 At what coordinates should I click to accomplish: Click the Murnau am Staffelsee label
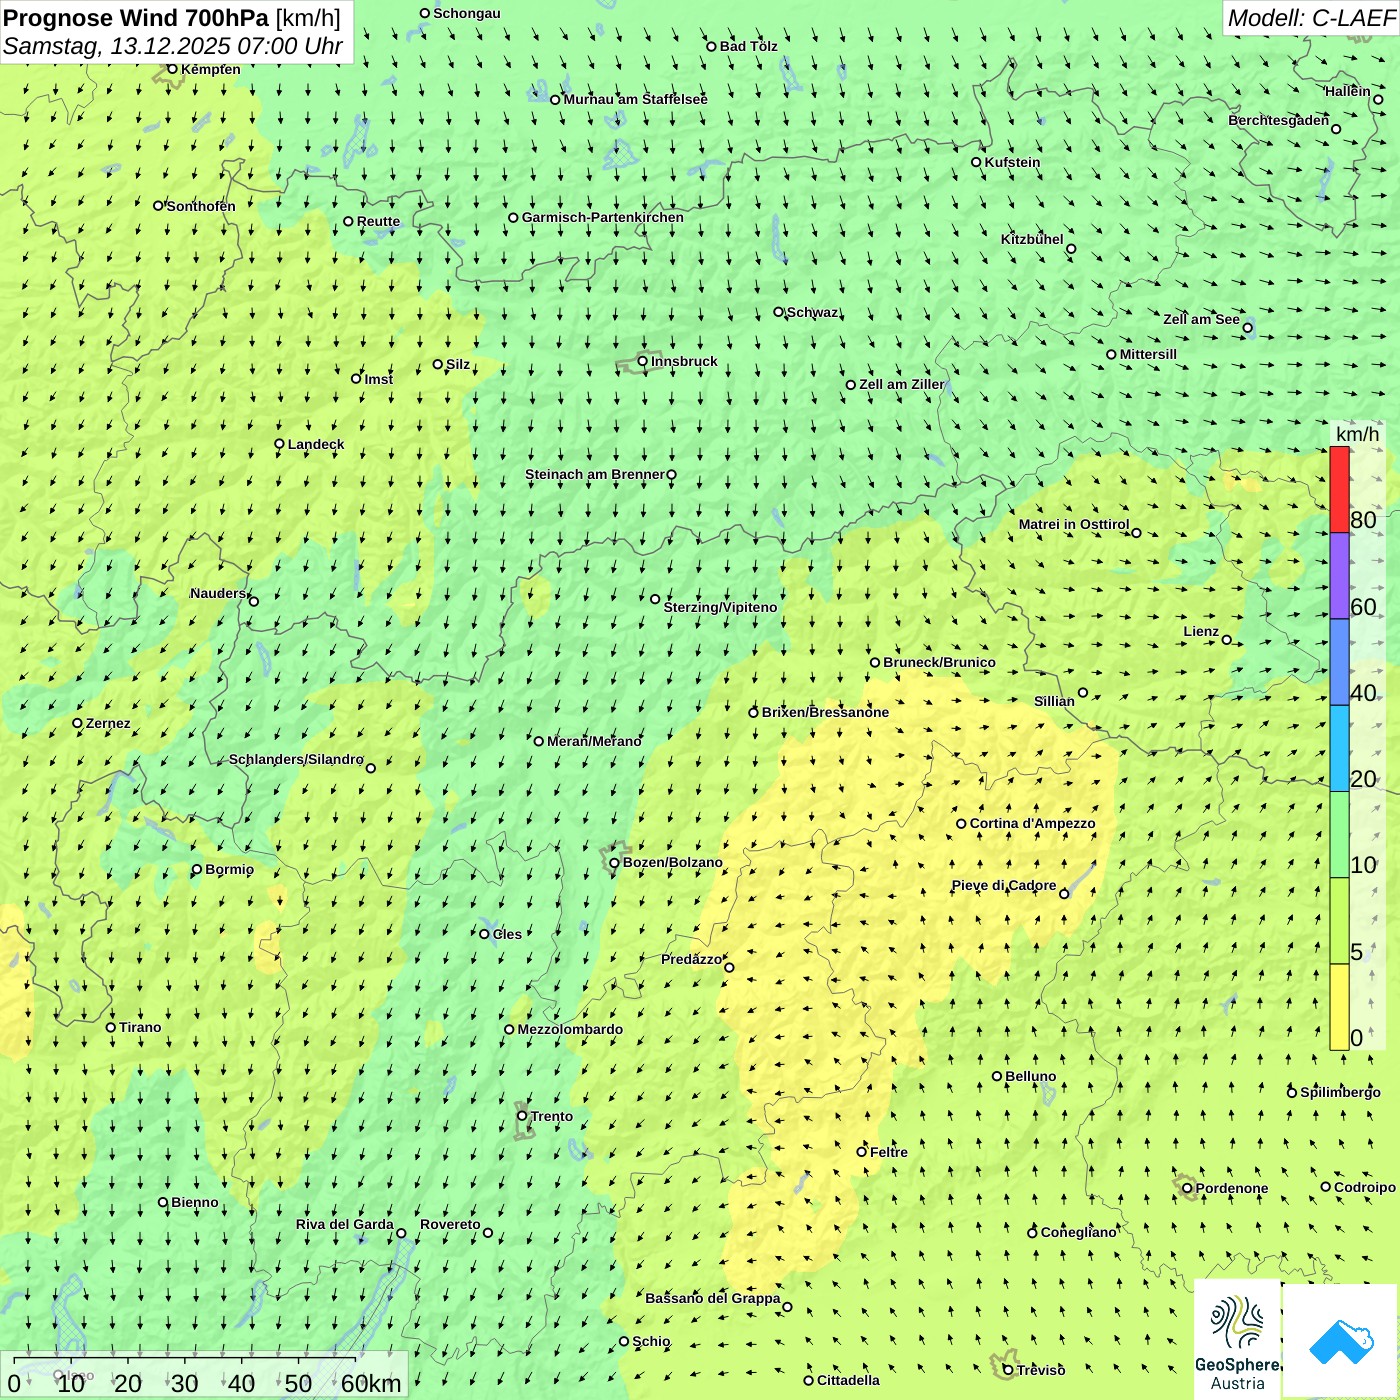[635, 99]
